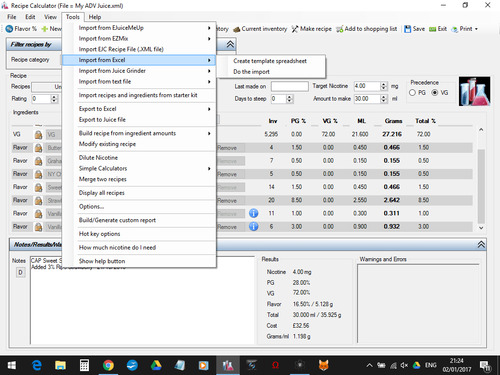Click Remove on 0.932 grams row
The image size is (500, 375).
[x=231, y=227]
